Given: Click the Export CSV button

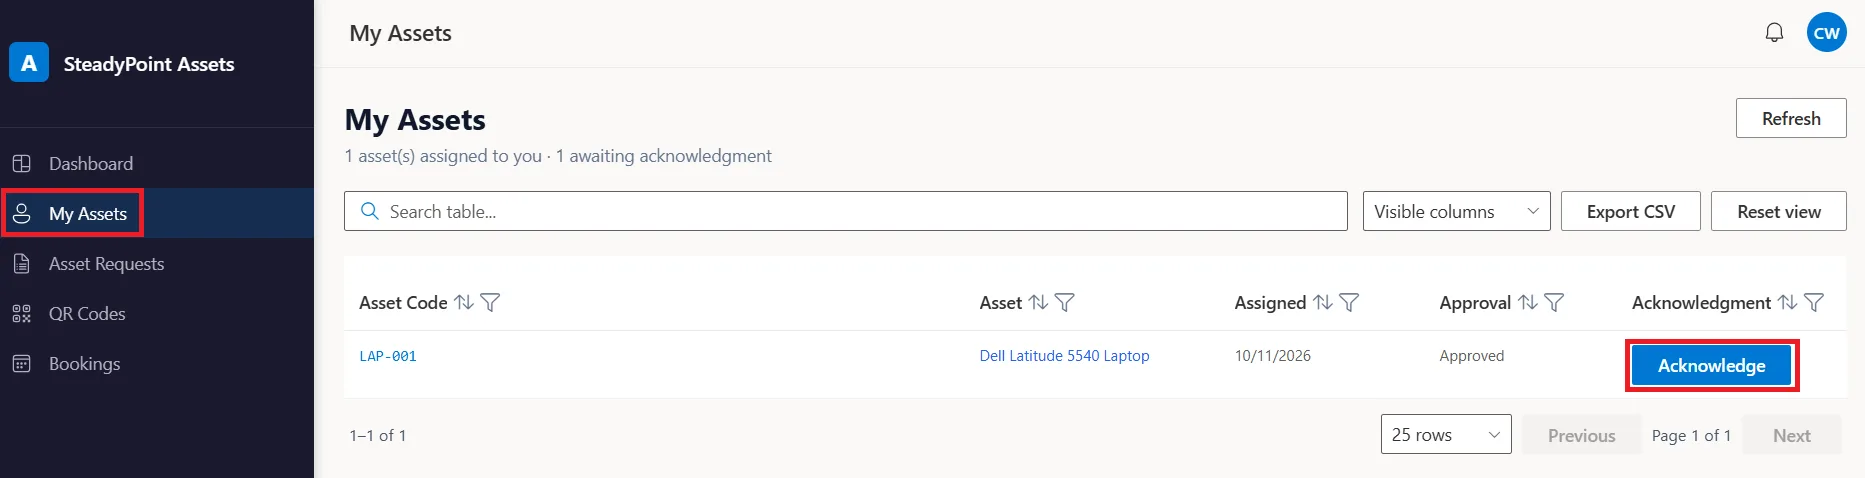Looking at the screenshot, I should point(1630,211).
